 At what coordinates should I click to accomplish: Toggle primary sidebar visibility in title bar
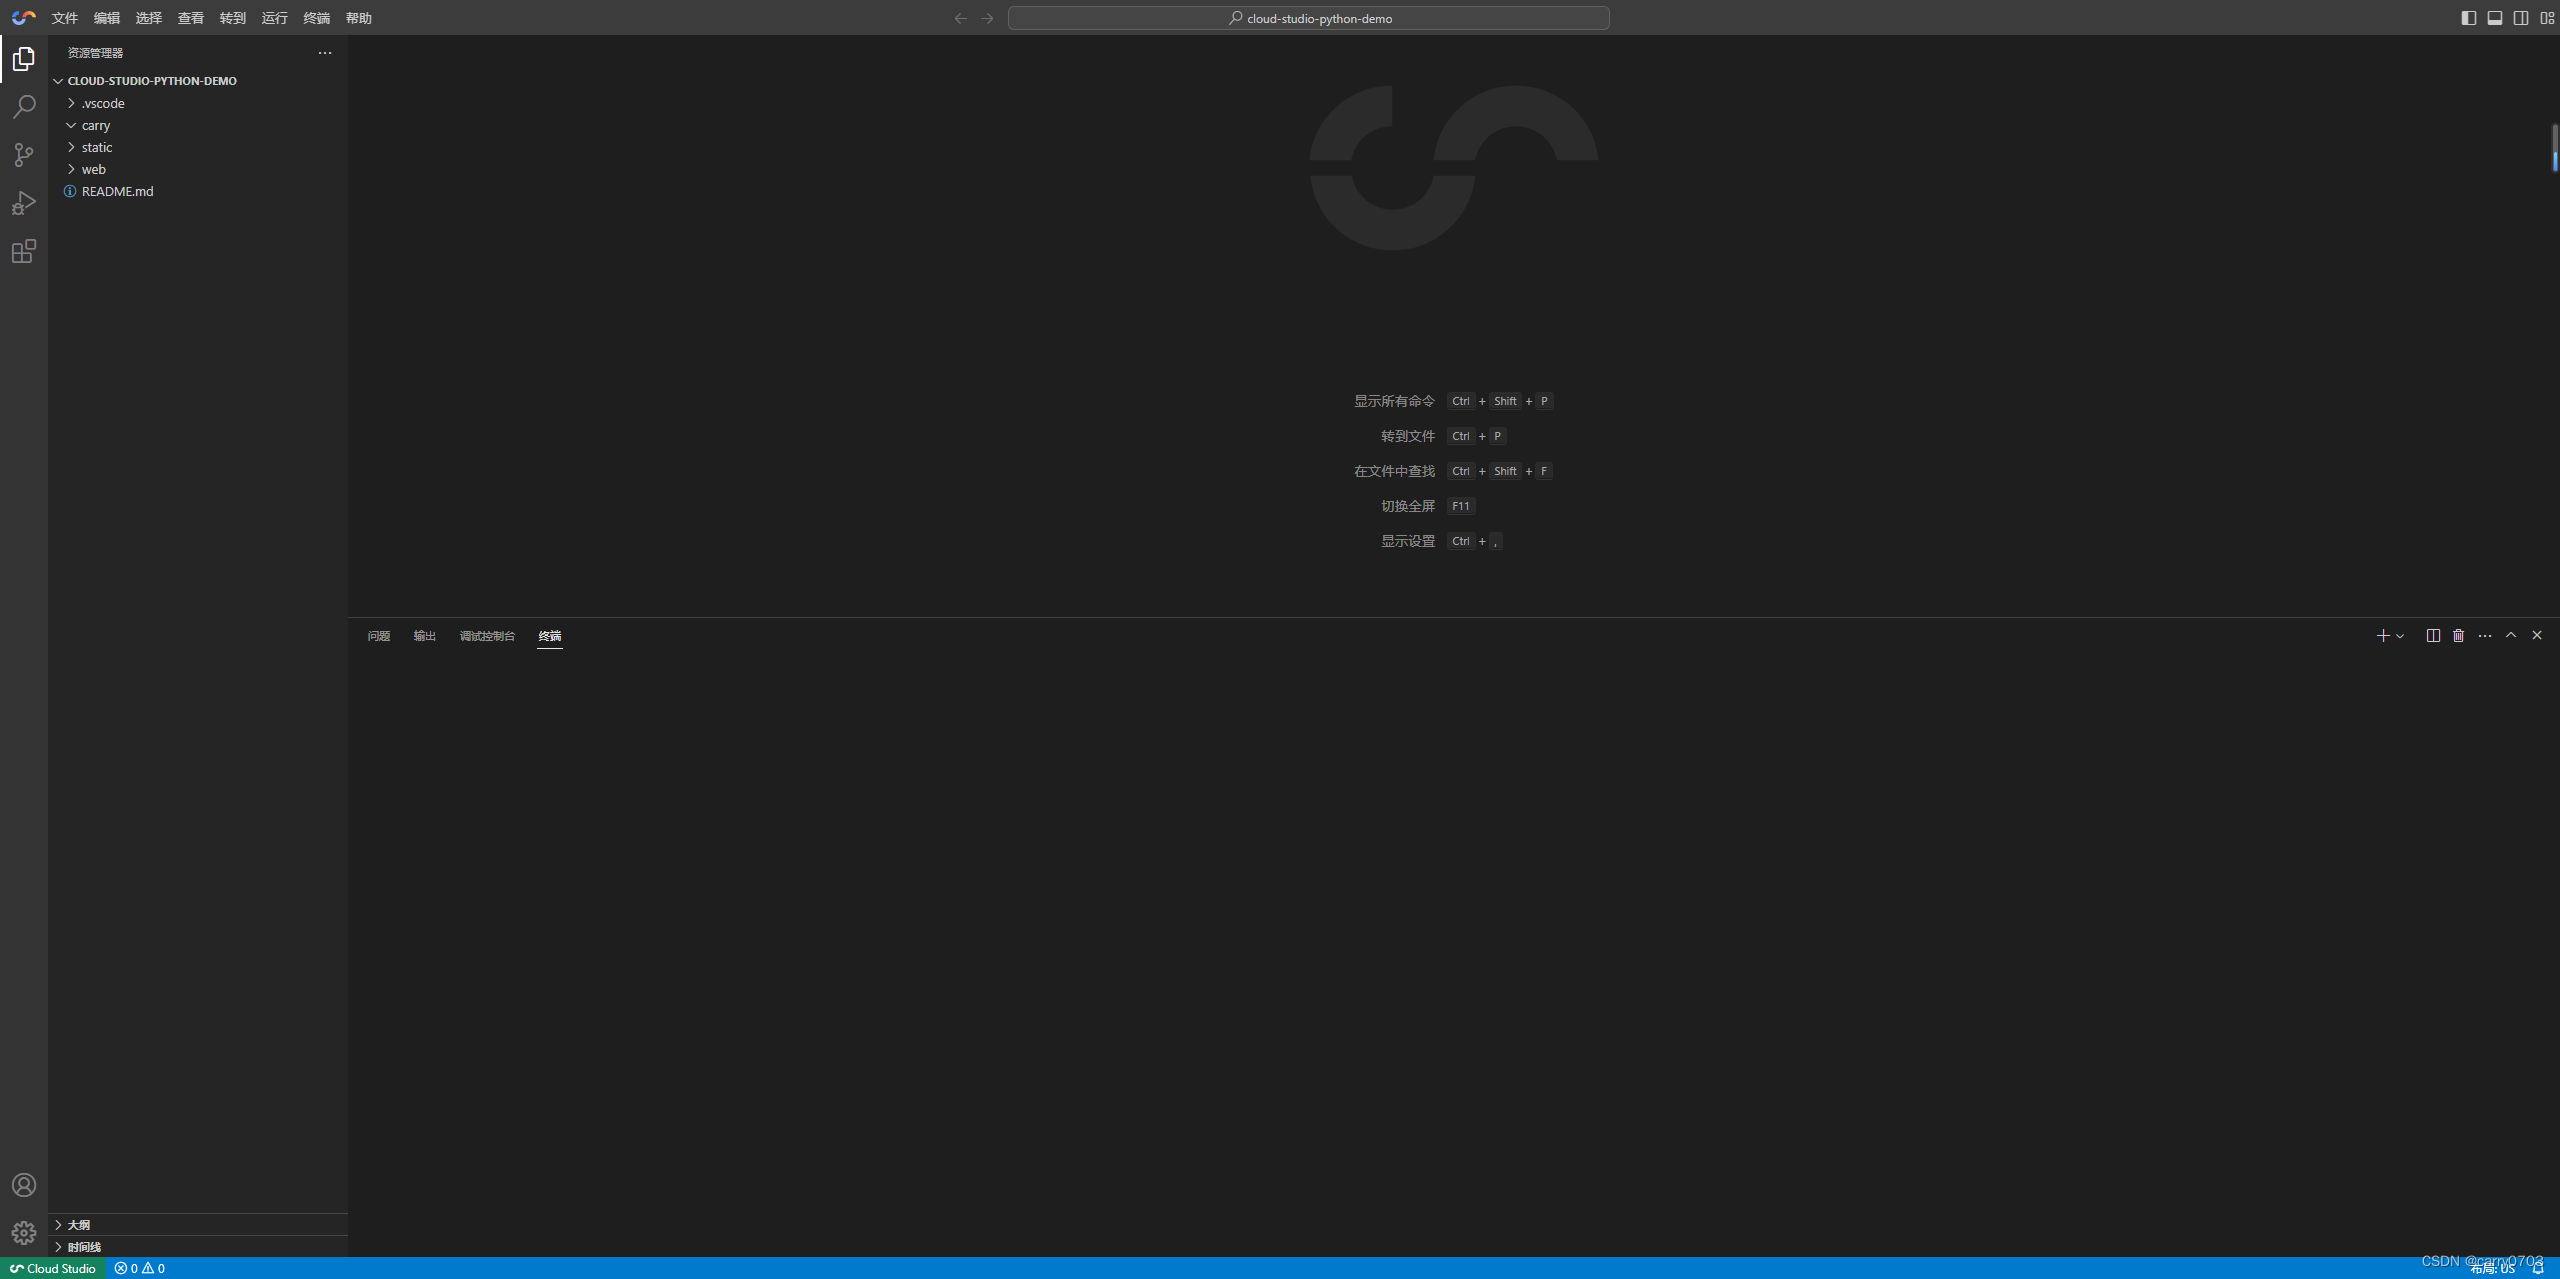(x=2469, y=18)
